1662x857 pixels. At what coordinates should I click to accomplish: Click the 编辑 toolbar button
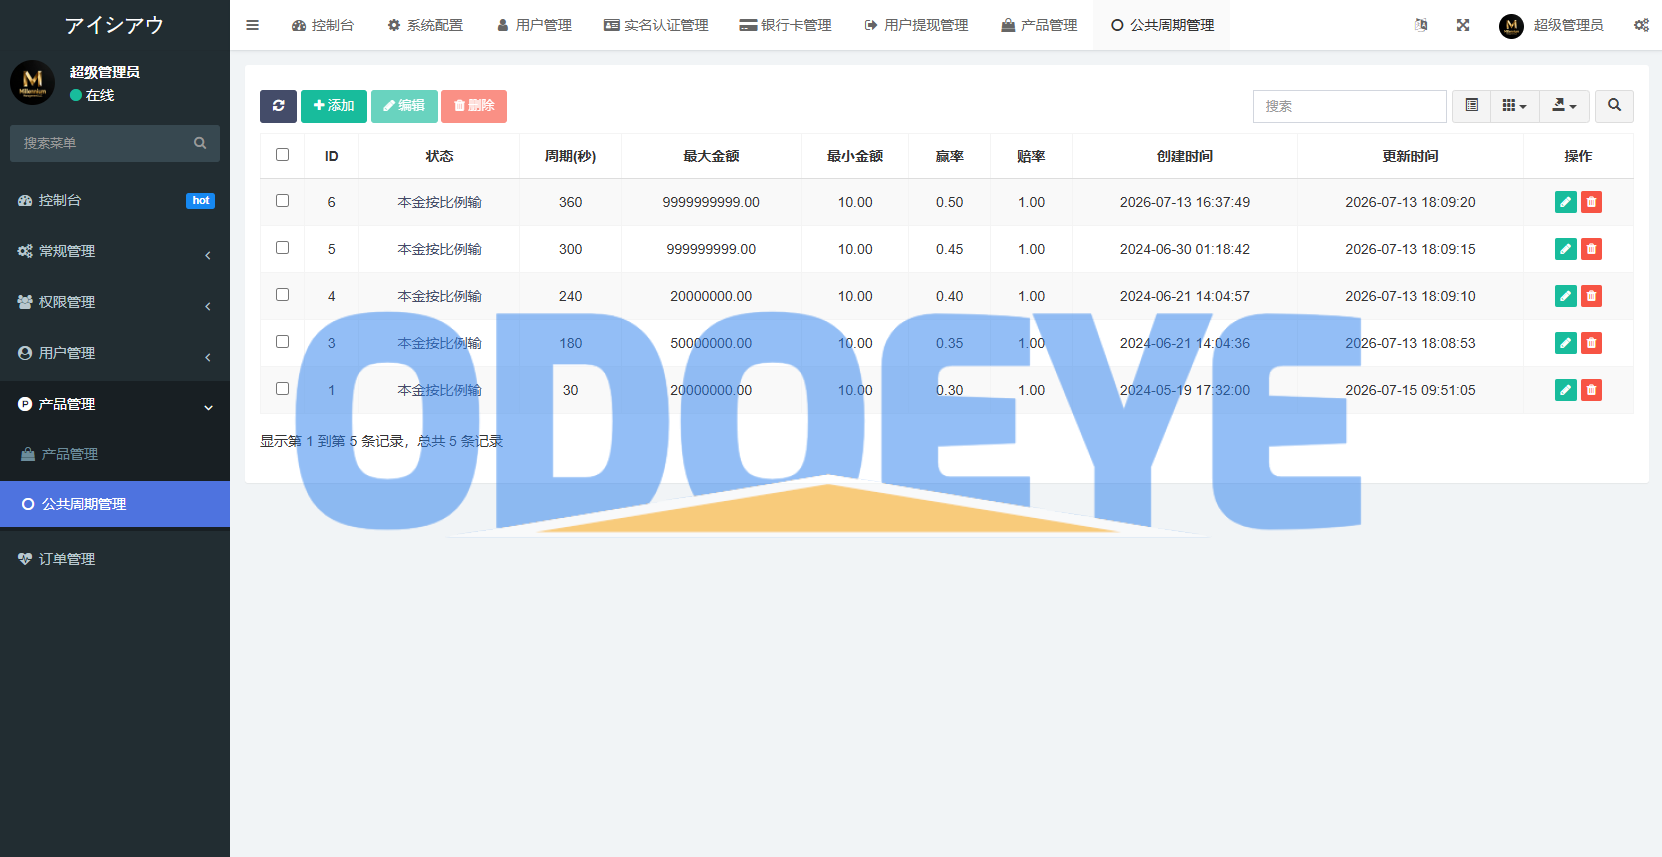point(404,106)
